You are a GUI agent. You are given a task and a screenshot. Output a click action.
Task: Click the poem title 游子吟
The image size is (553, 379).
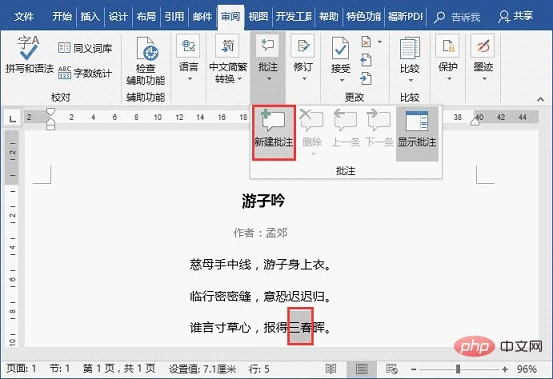(263, 201)
